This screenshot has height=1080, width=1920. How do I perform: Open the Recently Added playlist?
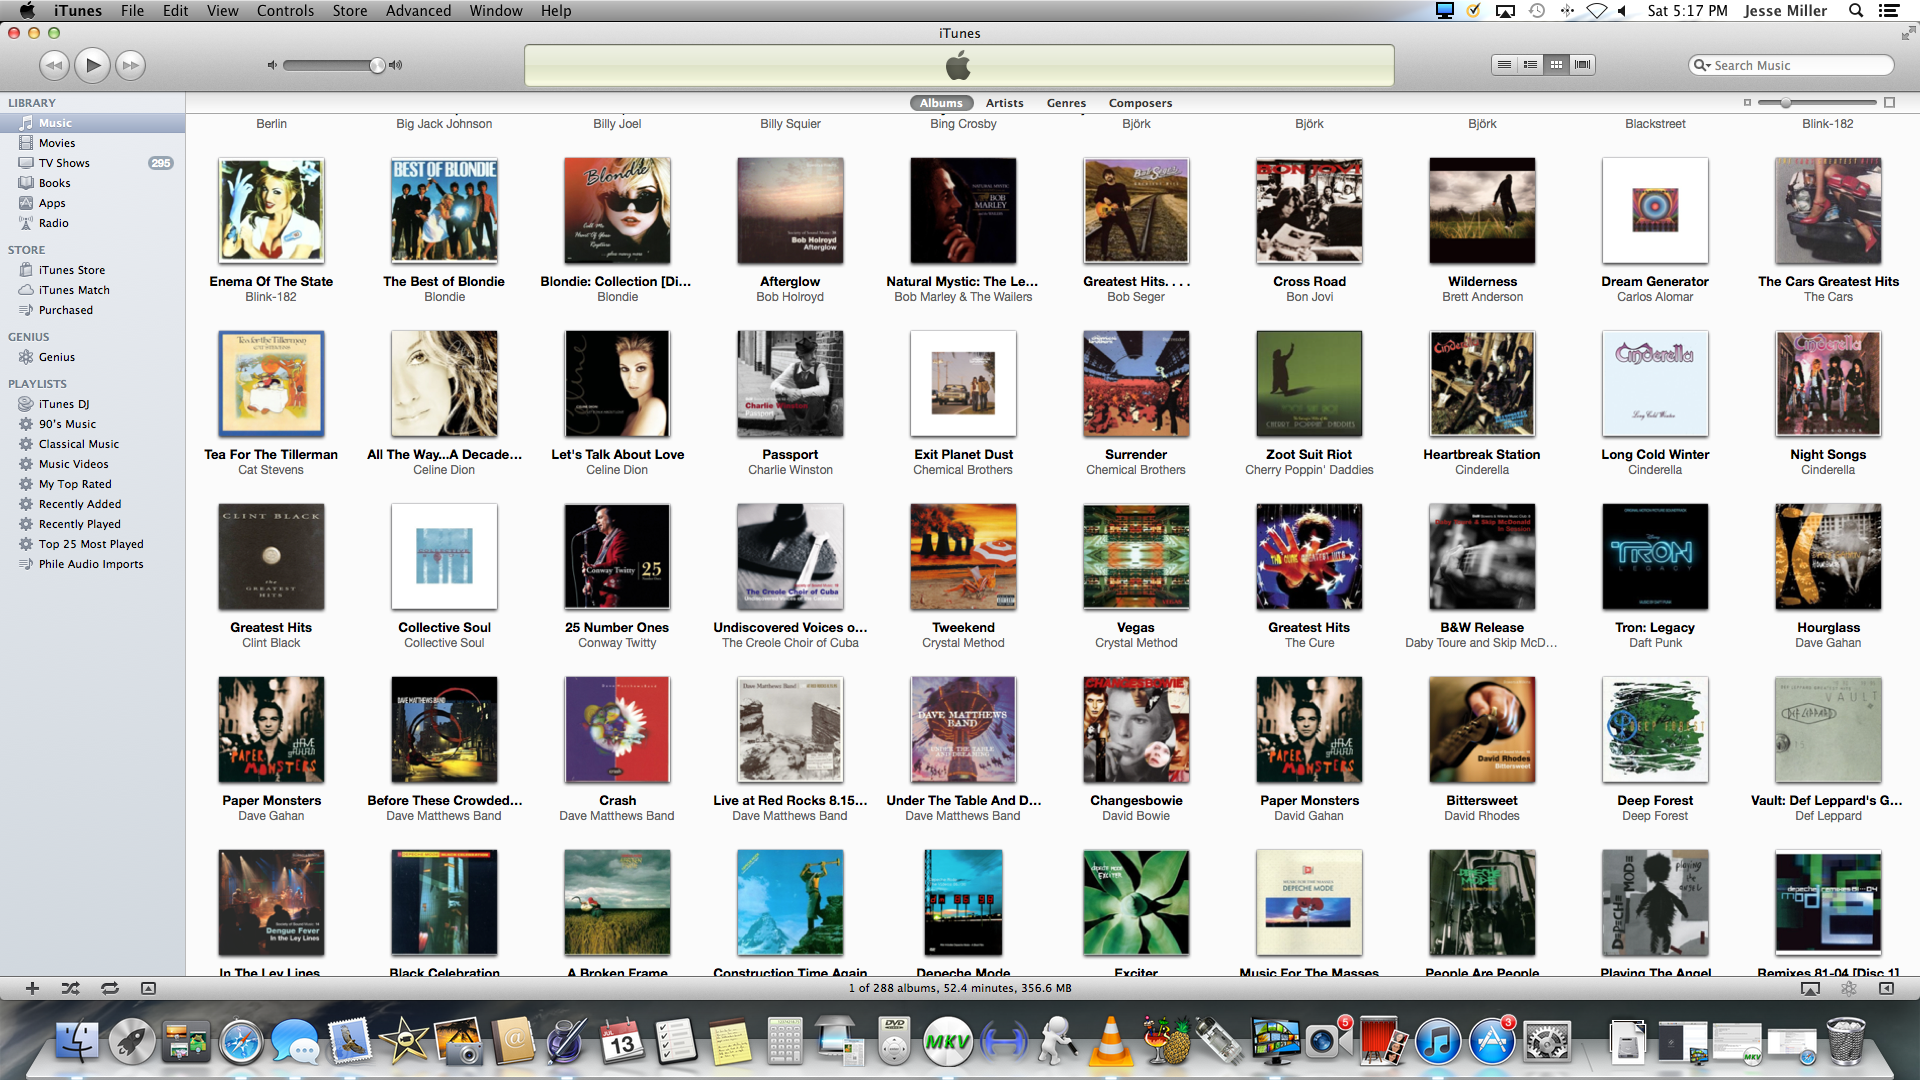coord(92,504)
